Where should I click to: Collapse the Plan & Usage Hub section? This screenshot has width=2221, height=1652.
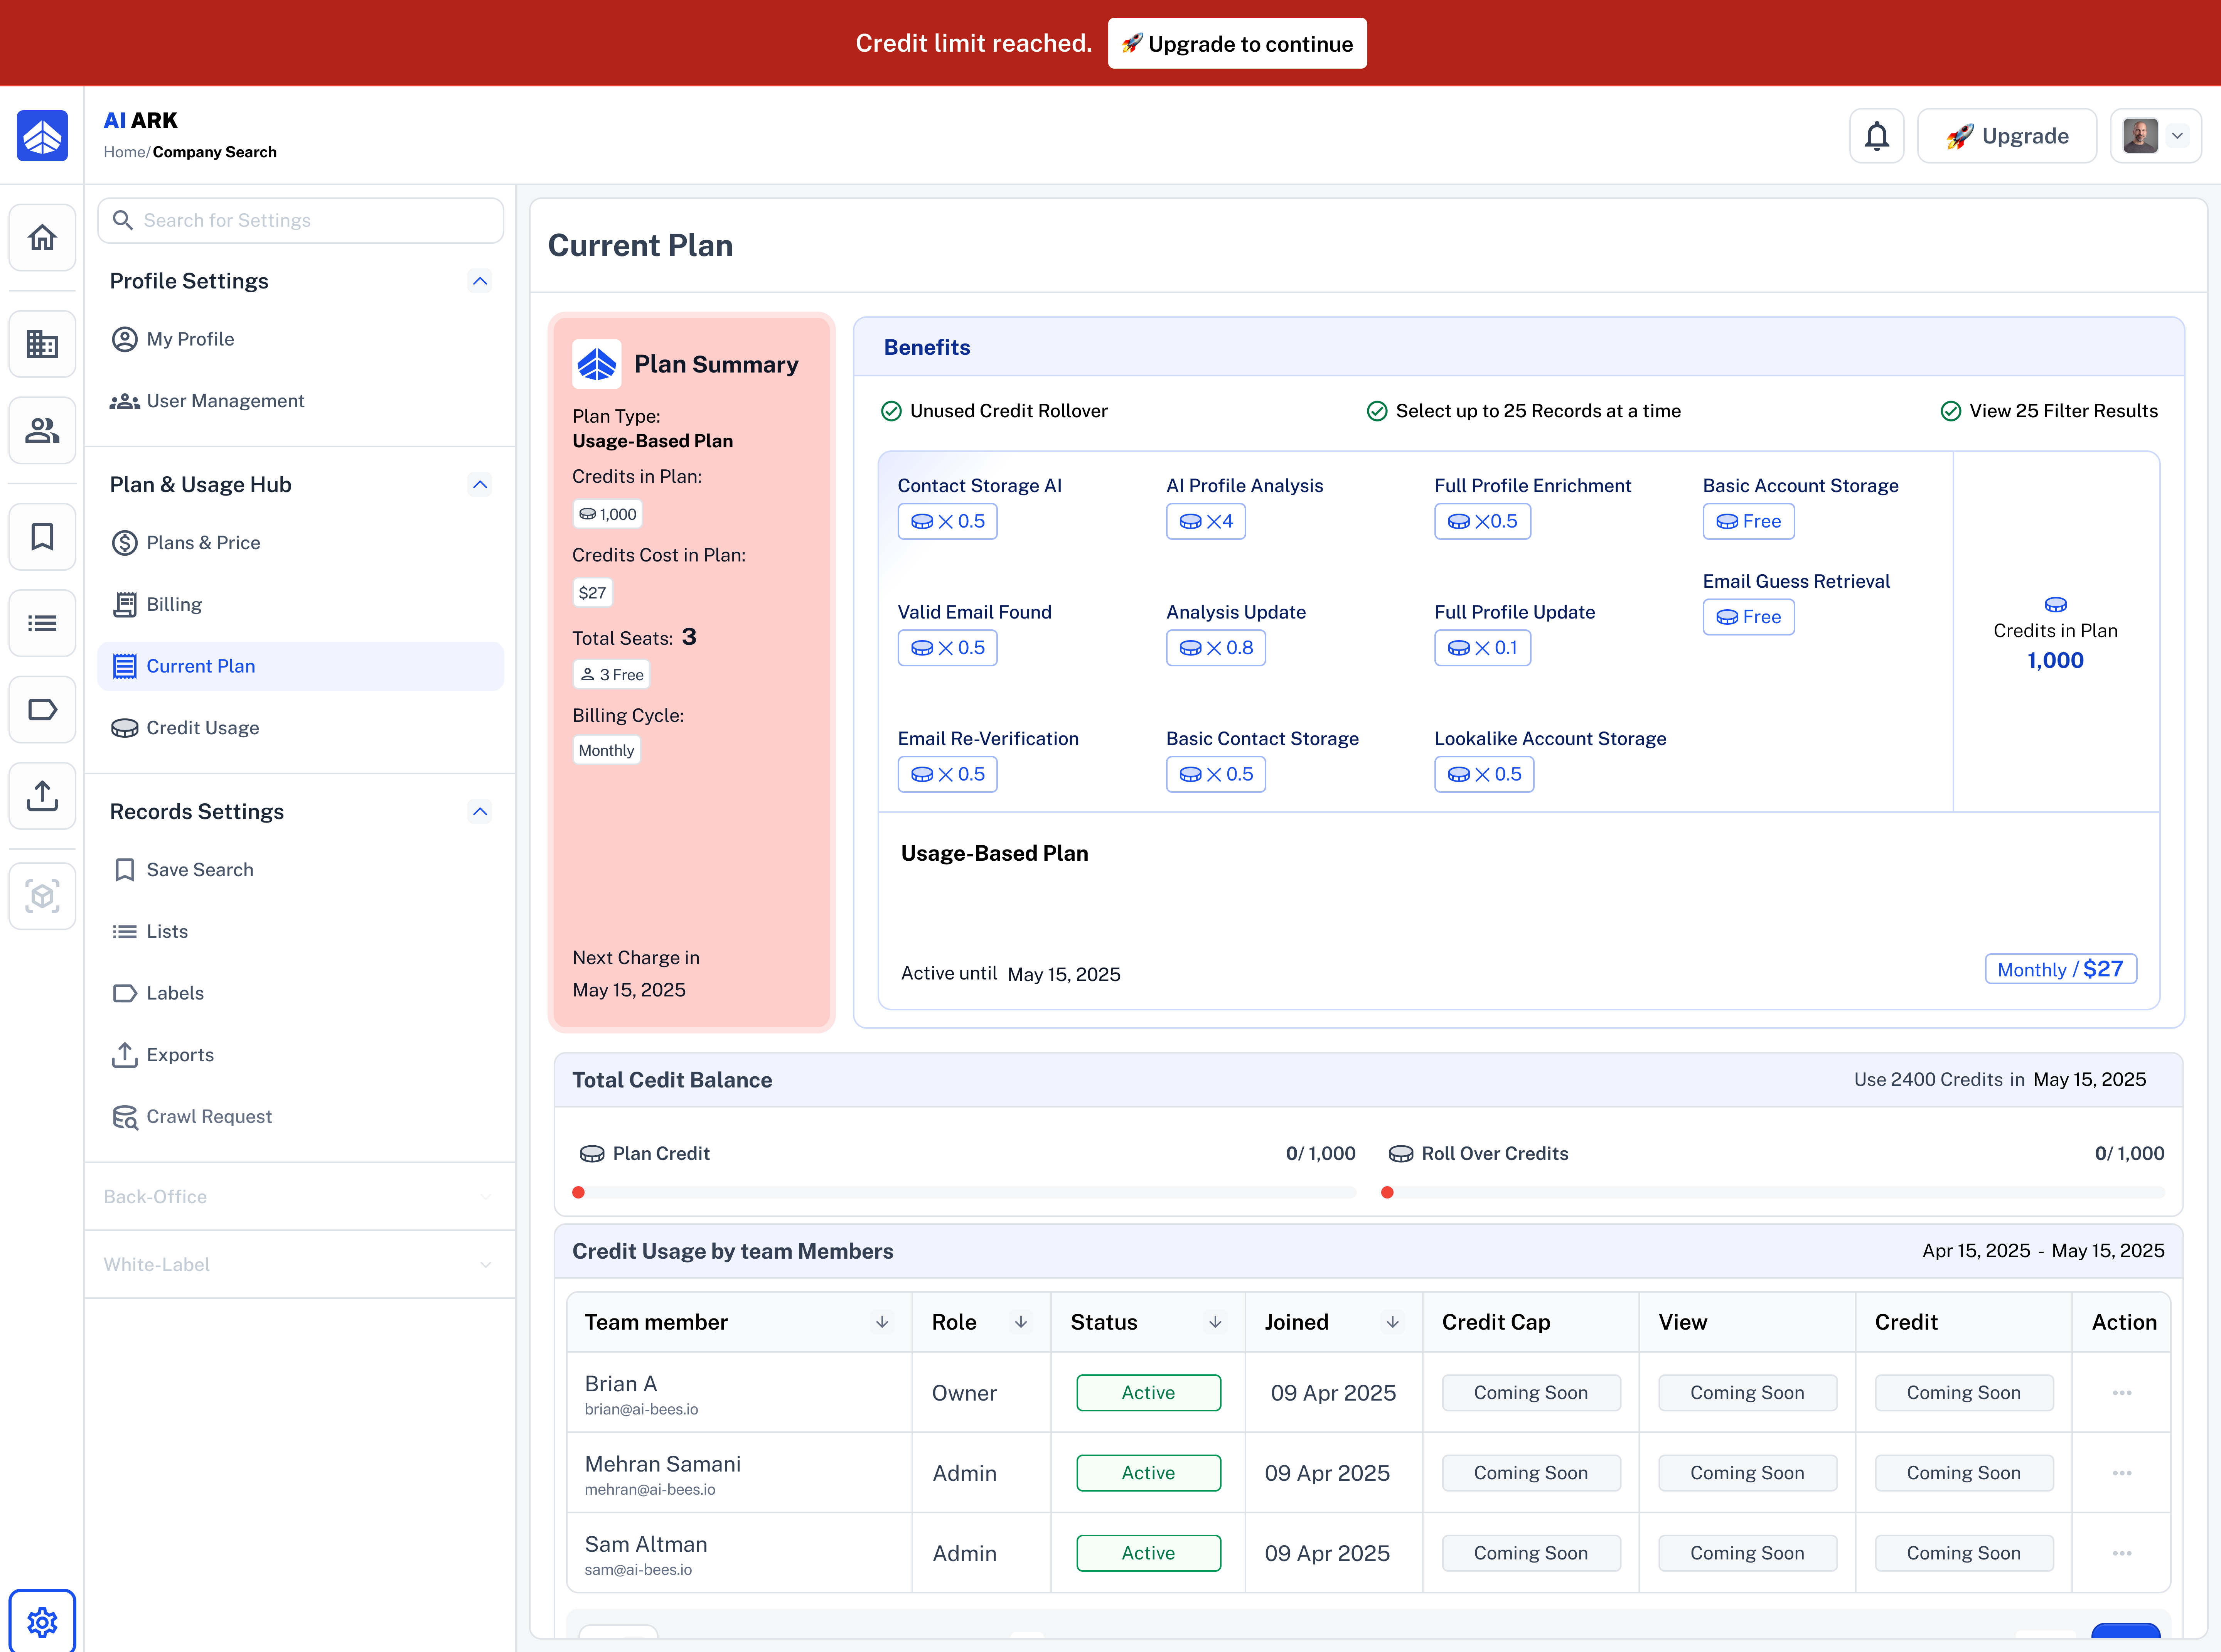tap(480, 485)
